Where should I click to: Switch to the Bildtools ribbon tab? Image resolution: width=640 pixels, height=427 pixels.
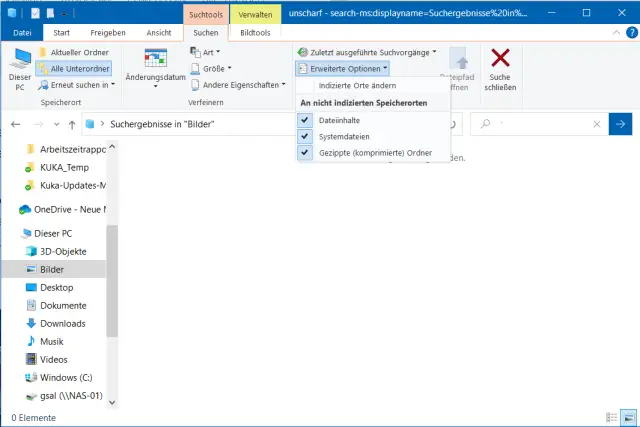point(255,33)
